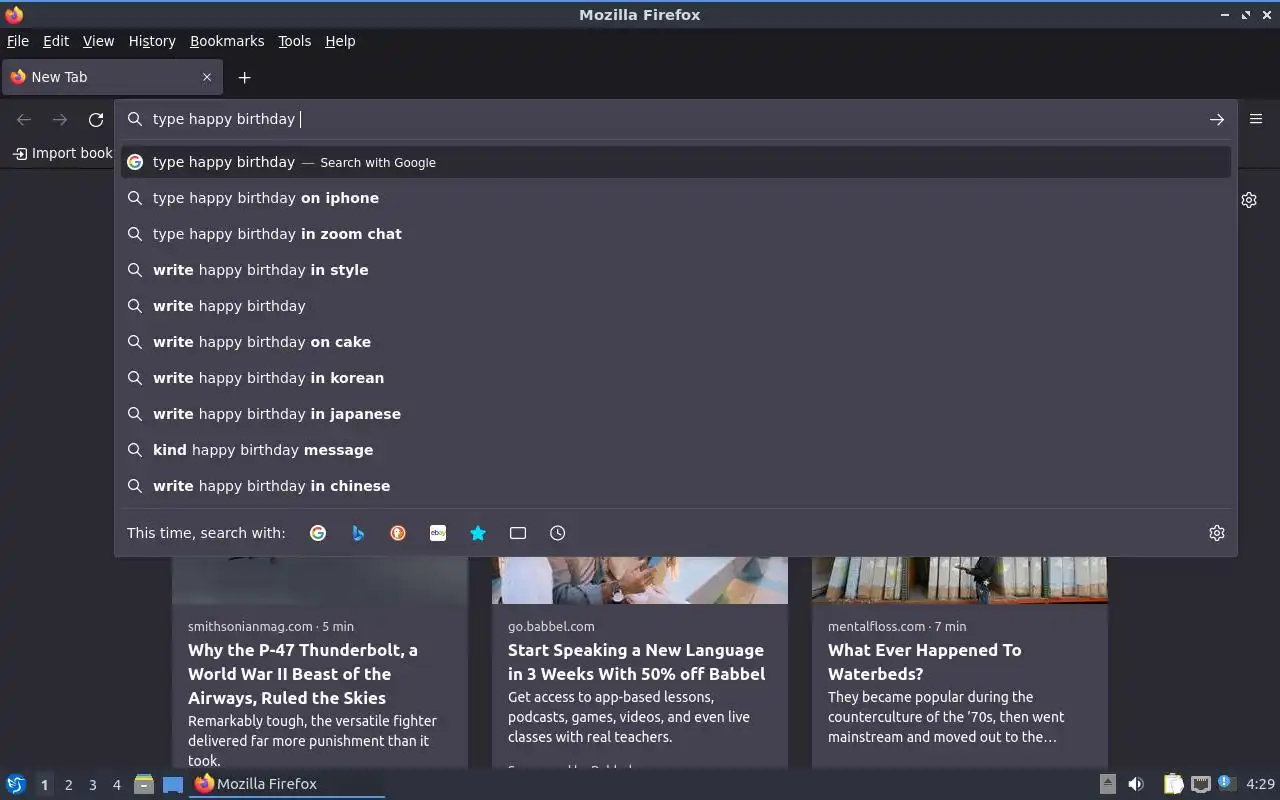This screenshot has width=1280, height=800.
Task: Open the Firefox hamburger application menu
Action: coord(1256,119)
